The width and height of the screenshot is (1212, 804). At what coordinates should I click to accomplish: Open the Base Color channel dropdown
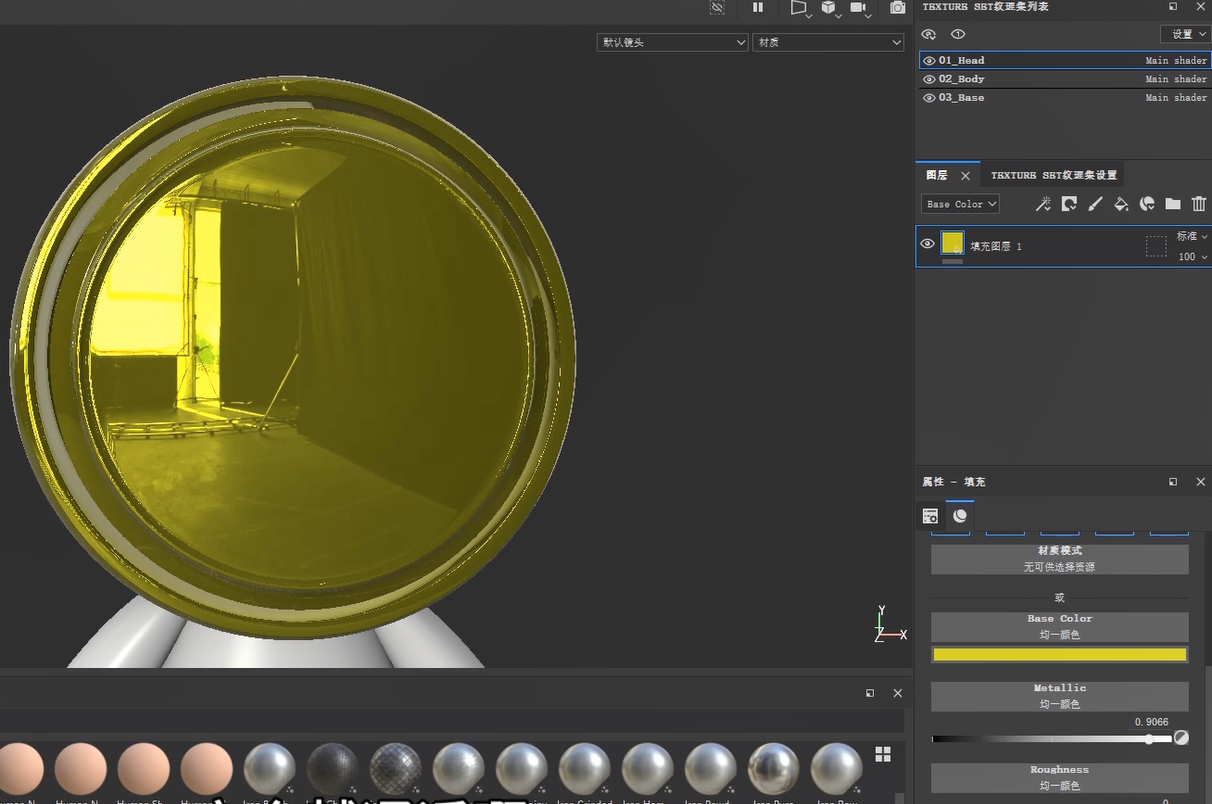click(x=960, y=204)
